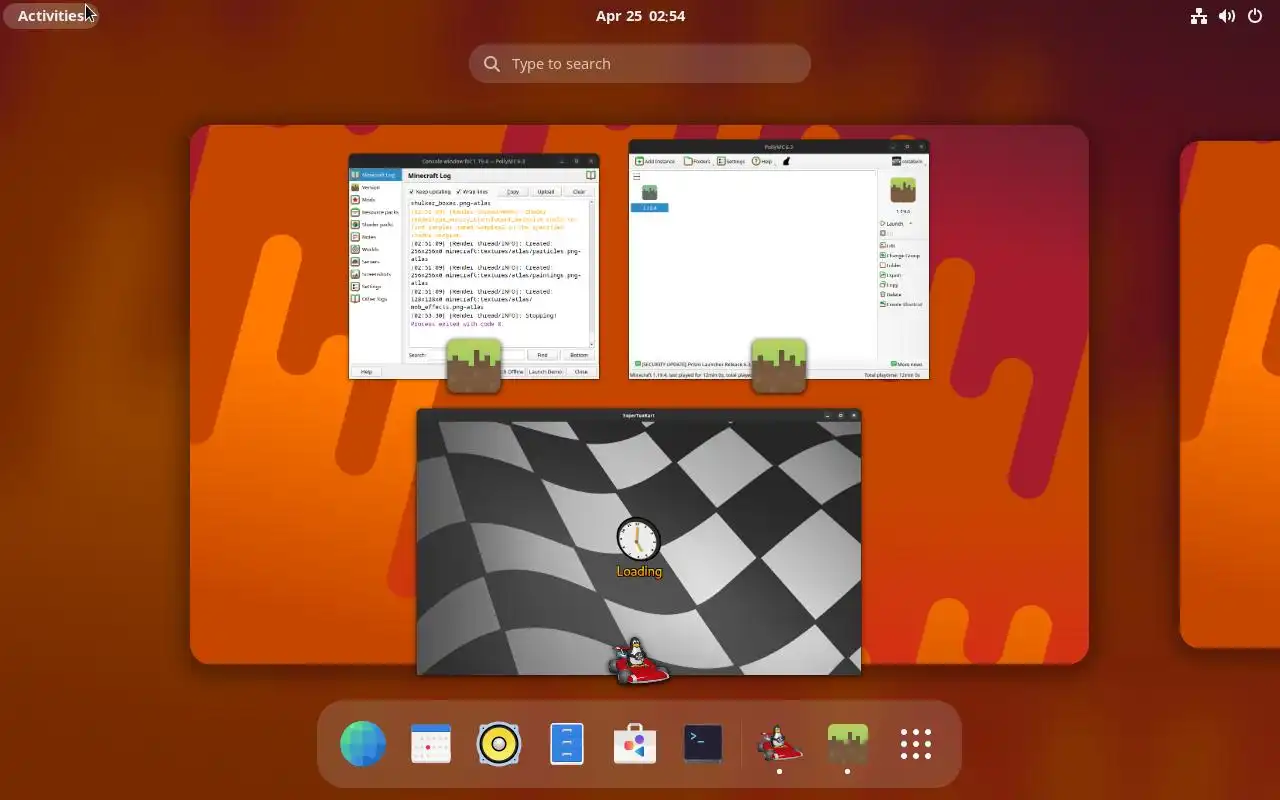Select the 1.19.4 instance in PollyMC
This screenshot has width=1280, height=800.
click(x=649, y=198)
